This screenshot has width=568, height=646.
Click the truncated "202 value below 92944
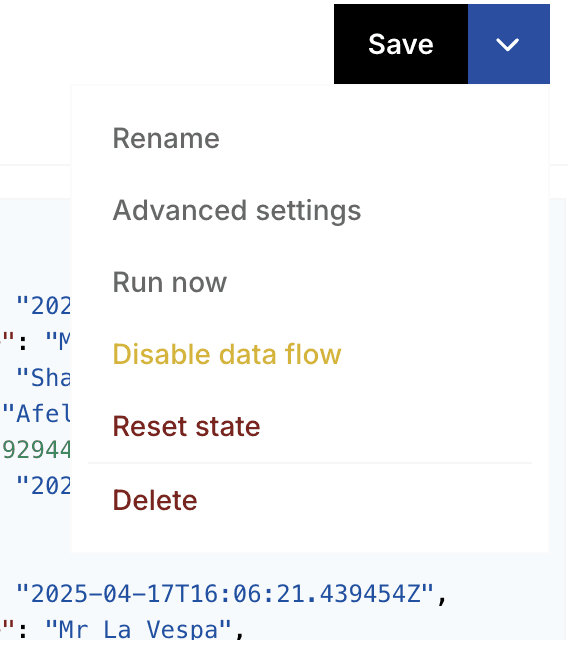pos(43,485)
